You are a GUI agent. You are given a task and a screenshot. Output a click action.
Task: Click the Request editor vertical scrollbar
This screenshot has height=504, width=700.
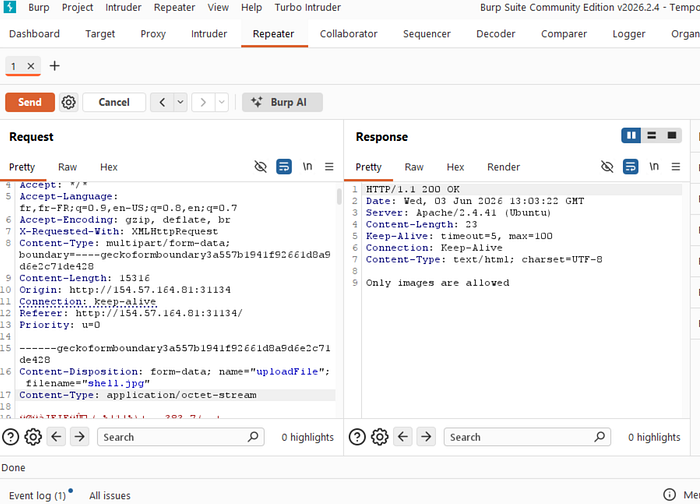point(339,196)
